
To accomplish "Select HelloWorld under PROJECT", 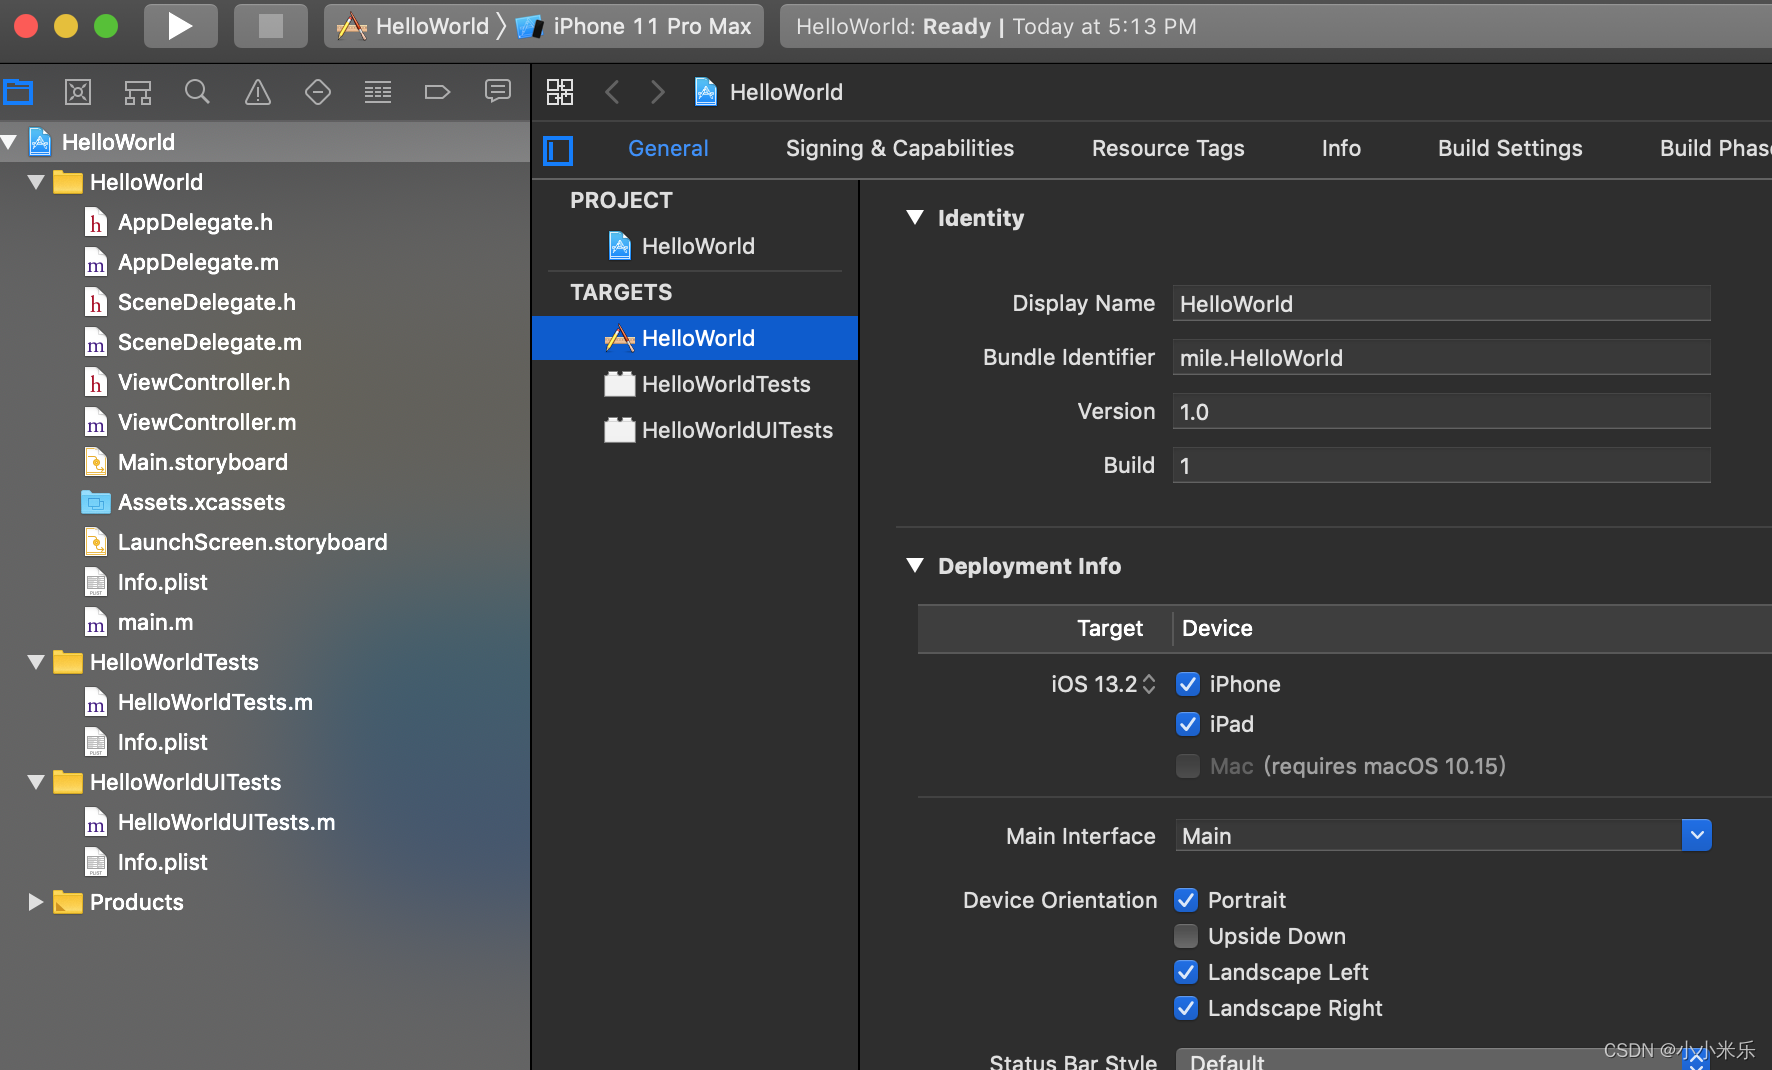I will pyautogui.click(x=695, y=246).
